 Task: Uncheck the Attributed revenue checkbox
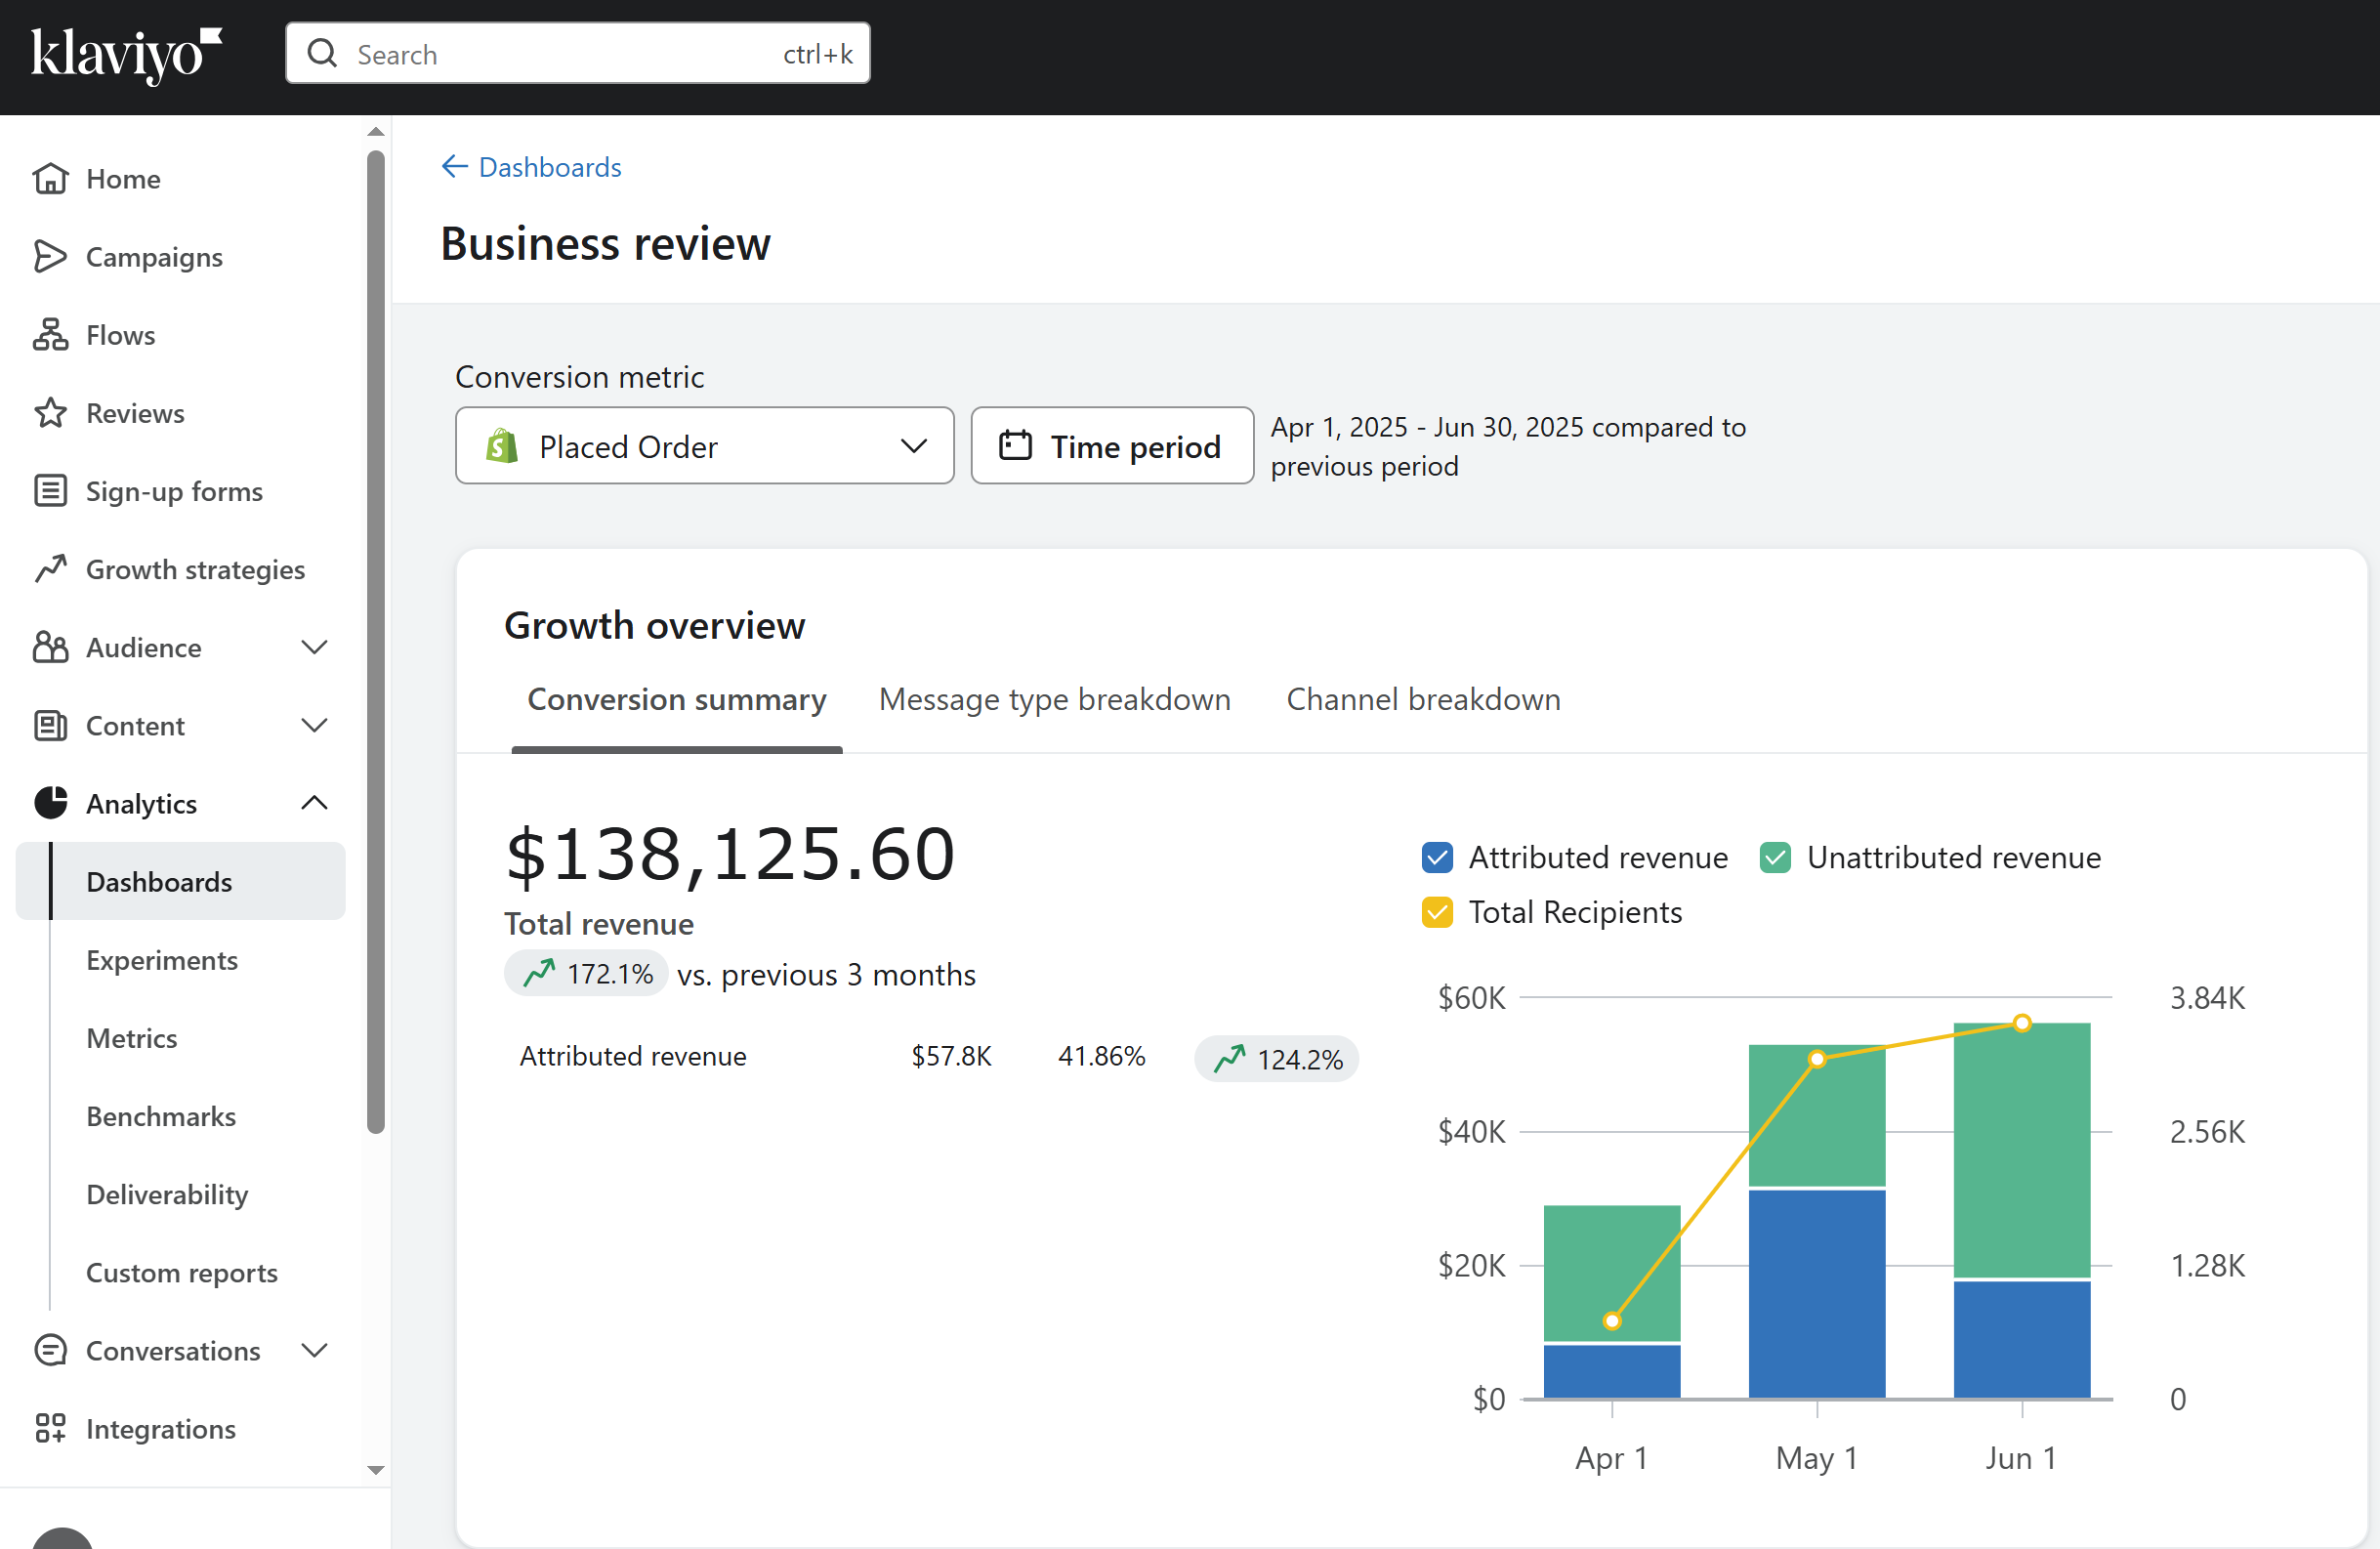point(1437,857)
